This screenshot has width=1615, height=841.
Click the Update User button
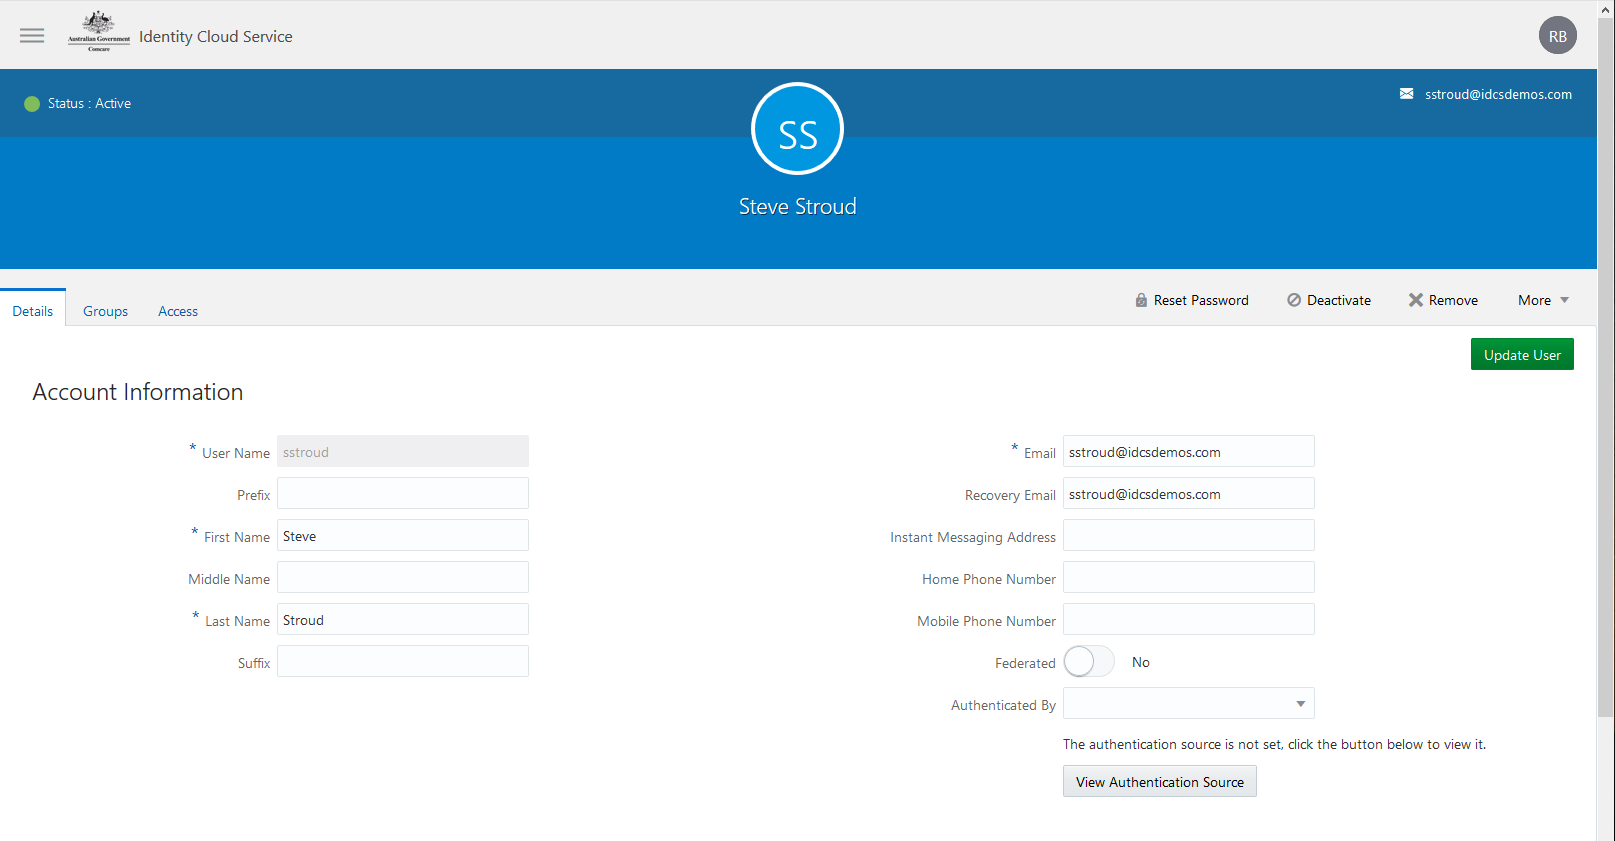coord(1521,355)
